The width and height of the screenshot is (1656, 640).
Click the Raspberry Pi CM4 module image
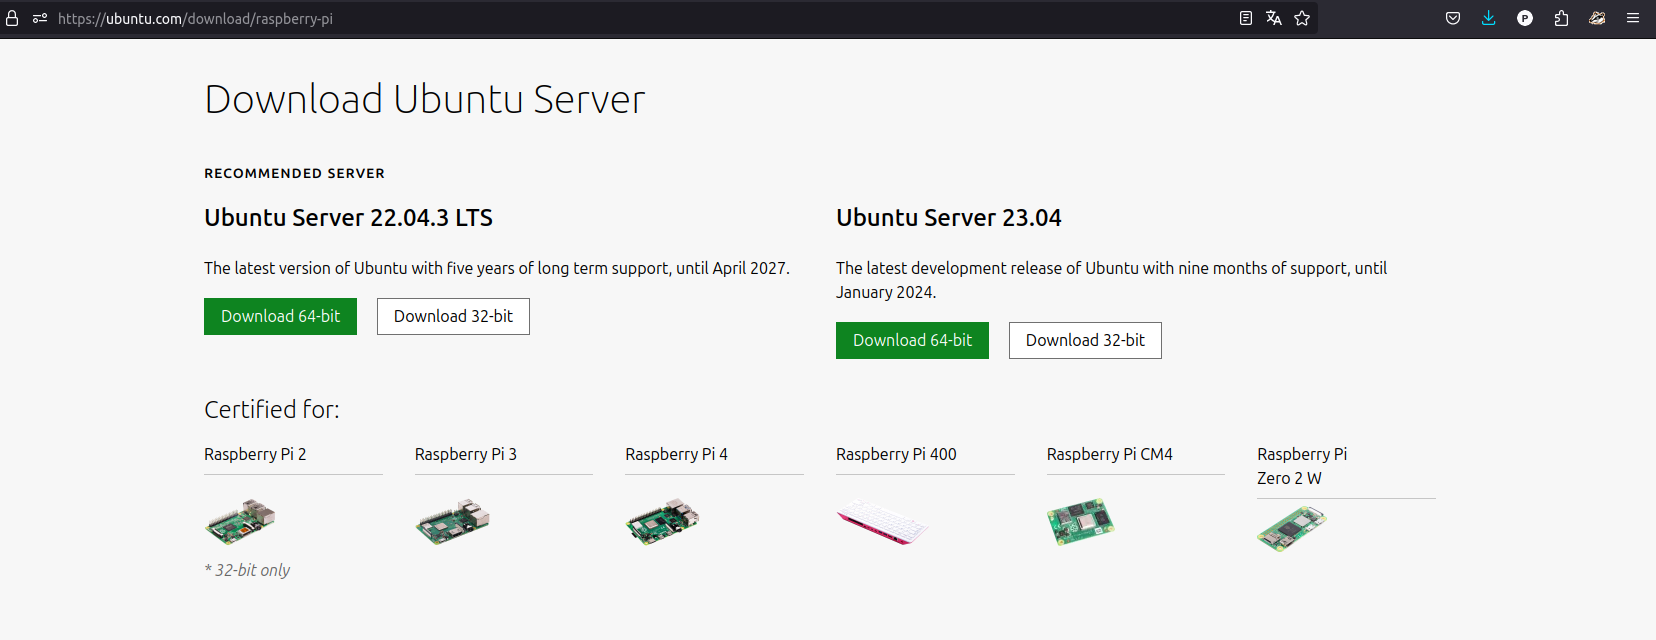pyautogui.click(x=1080, y=522)
